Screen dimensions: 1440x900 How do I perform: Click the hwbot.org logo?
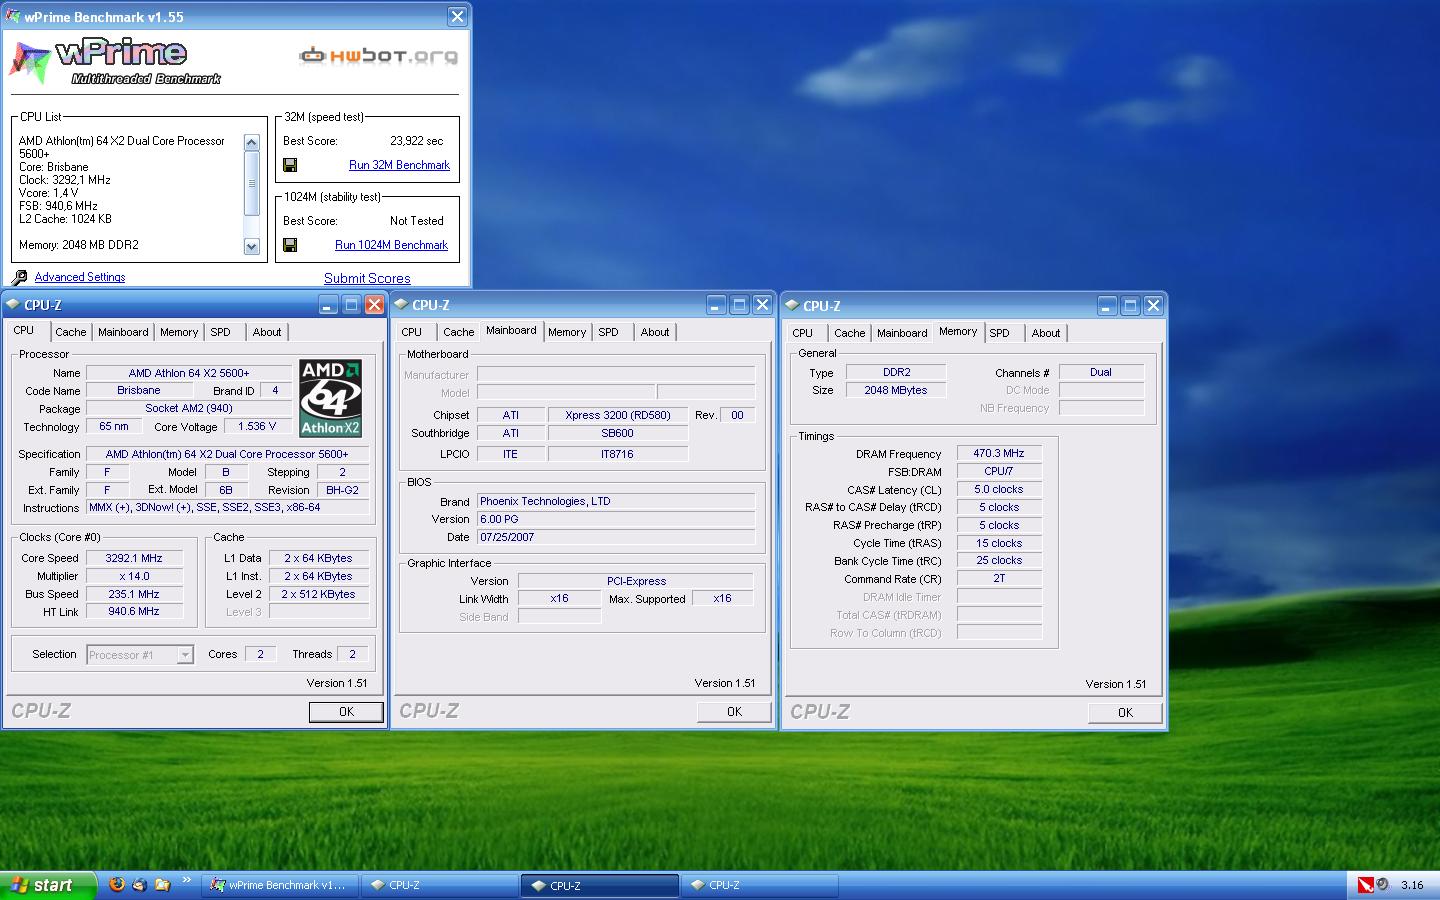click(379, 56)
